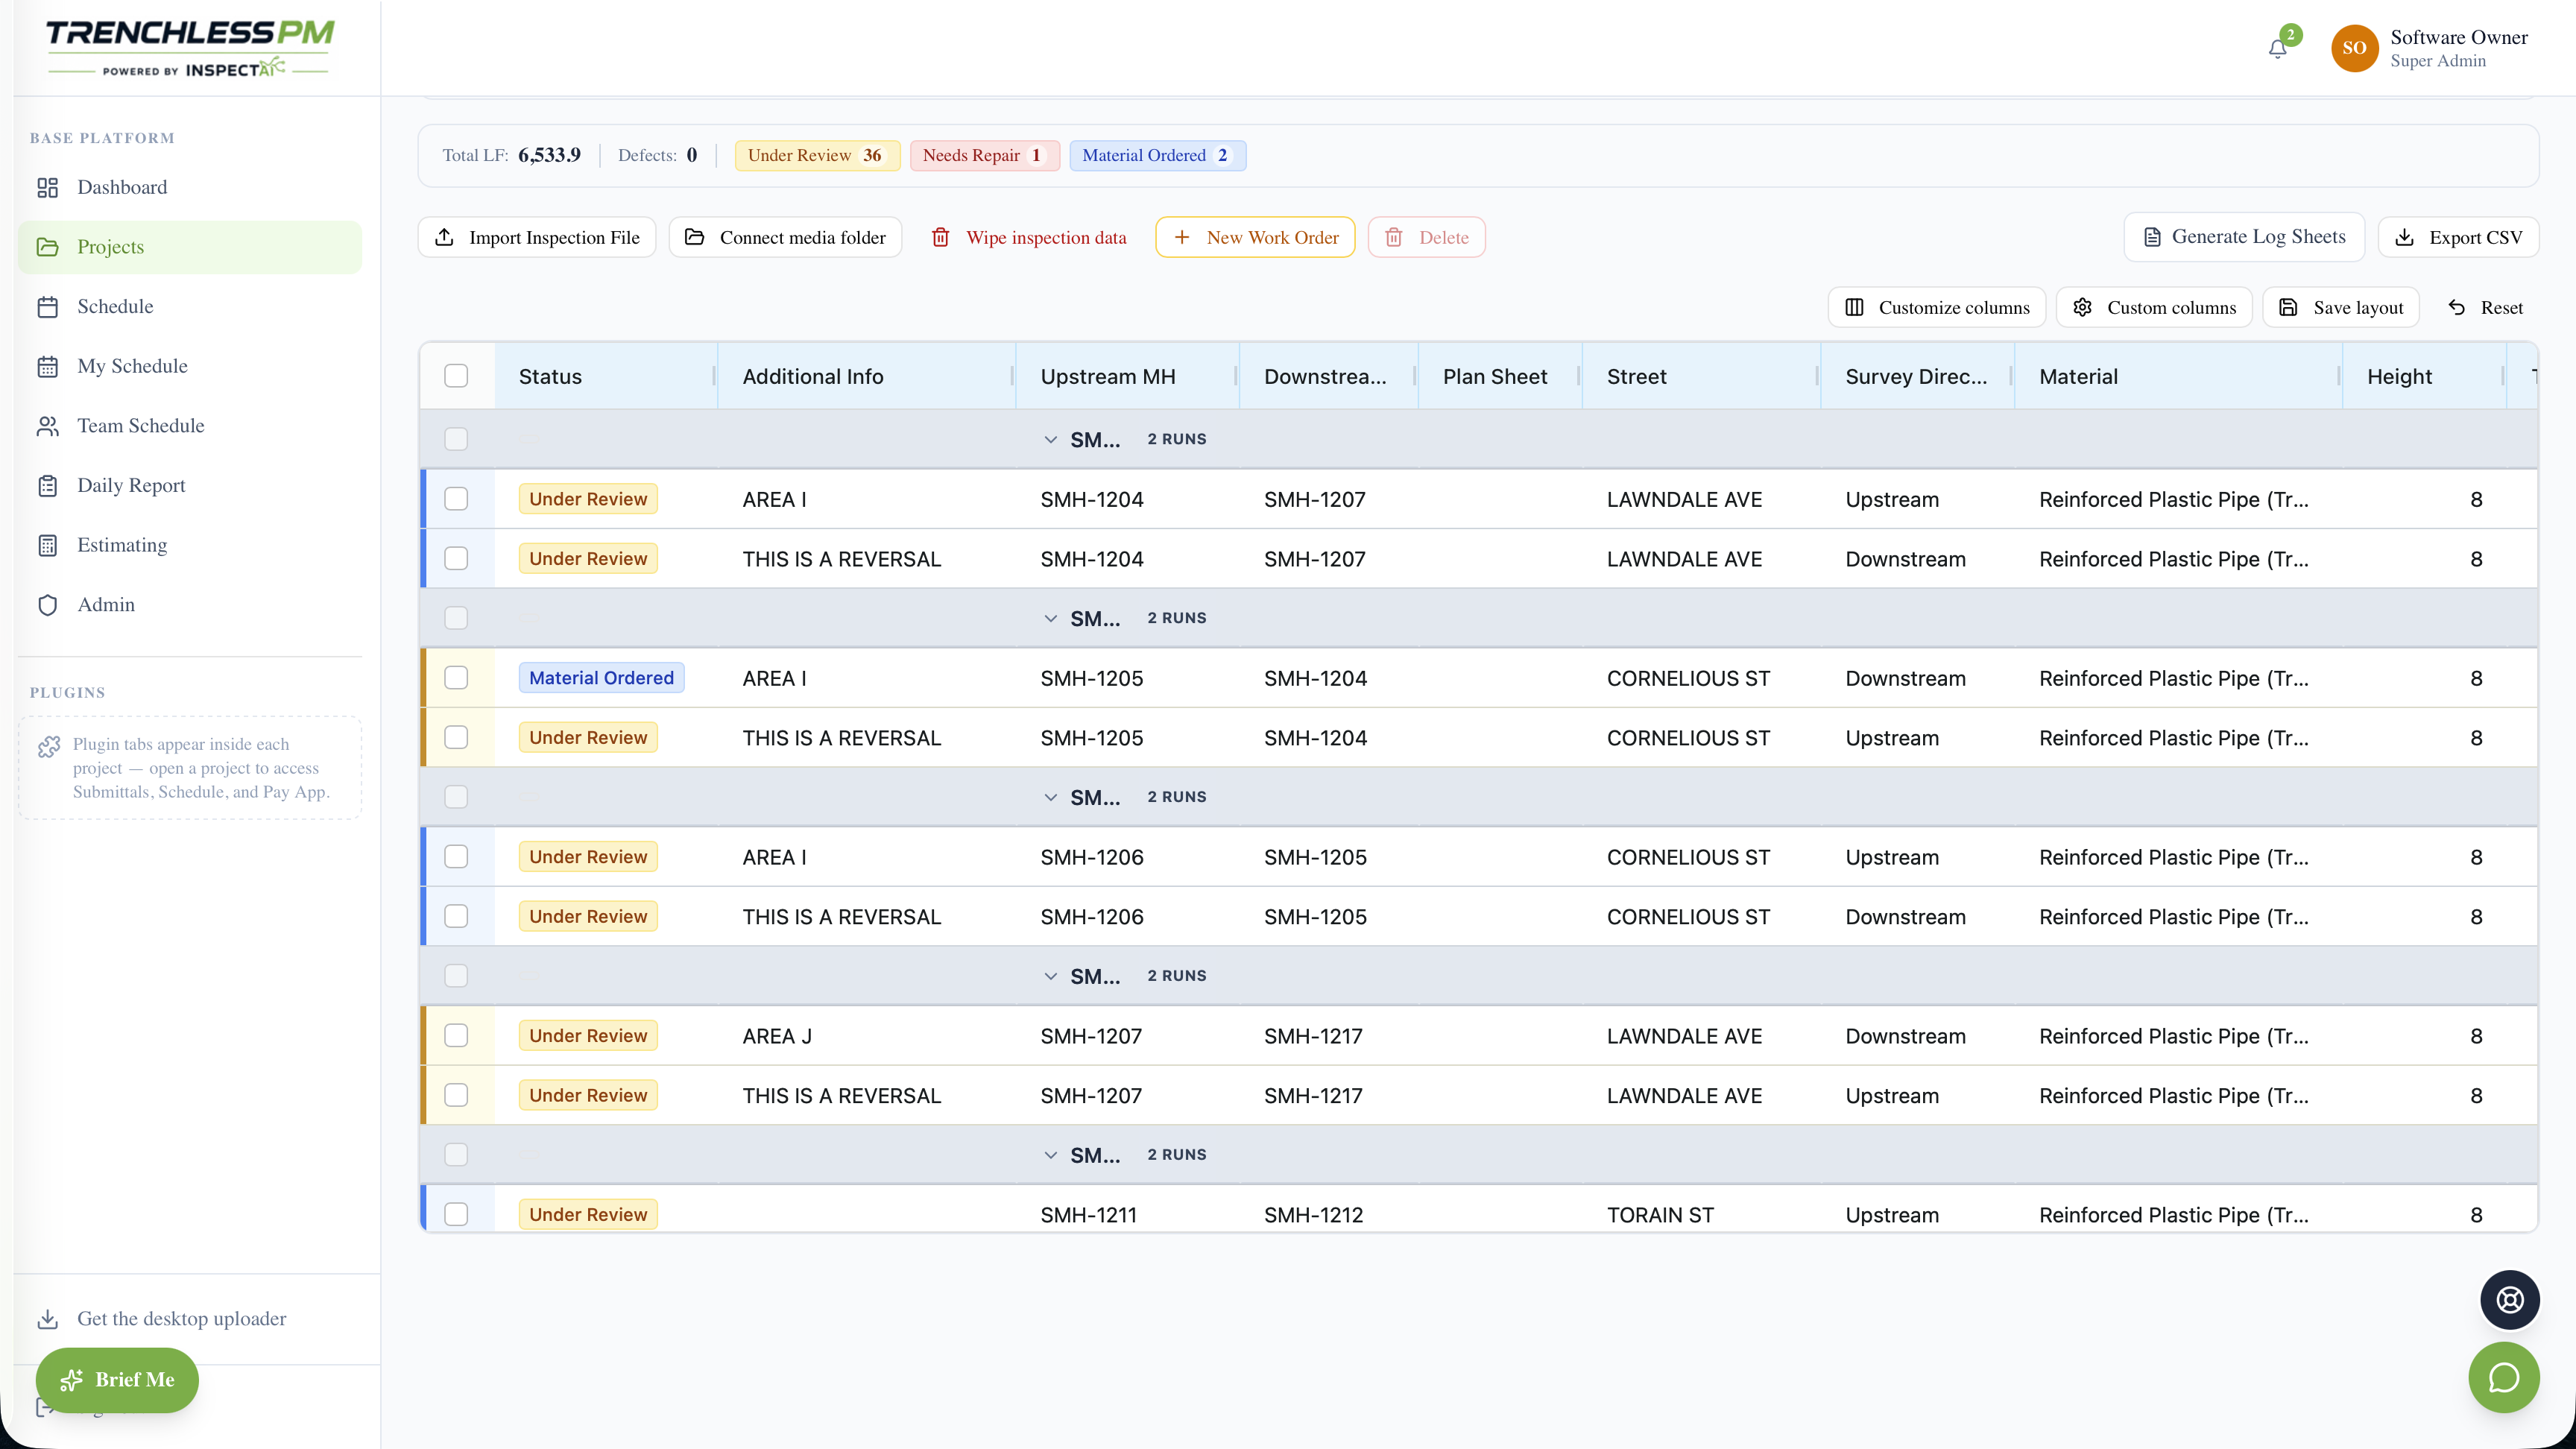Open Custom columns settings
Viewport: 2576px width, 1449px height.
point(2154,307)
